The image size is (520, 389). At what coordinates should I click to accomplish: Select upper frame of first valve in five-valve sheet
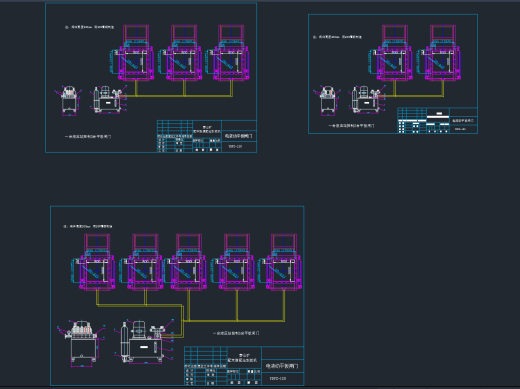pos(97,242)
